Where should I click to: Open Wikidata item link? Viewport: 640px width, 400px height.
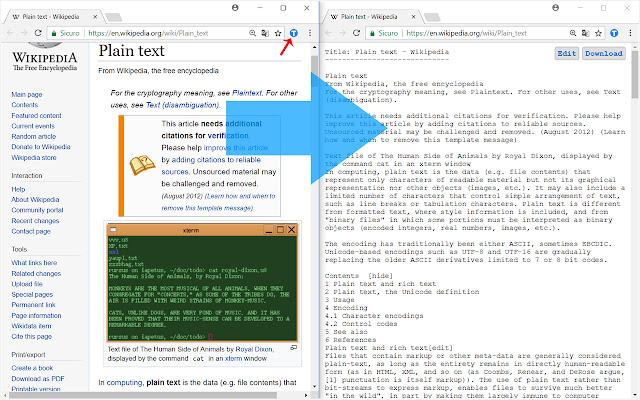tap(31, 326)
